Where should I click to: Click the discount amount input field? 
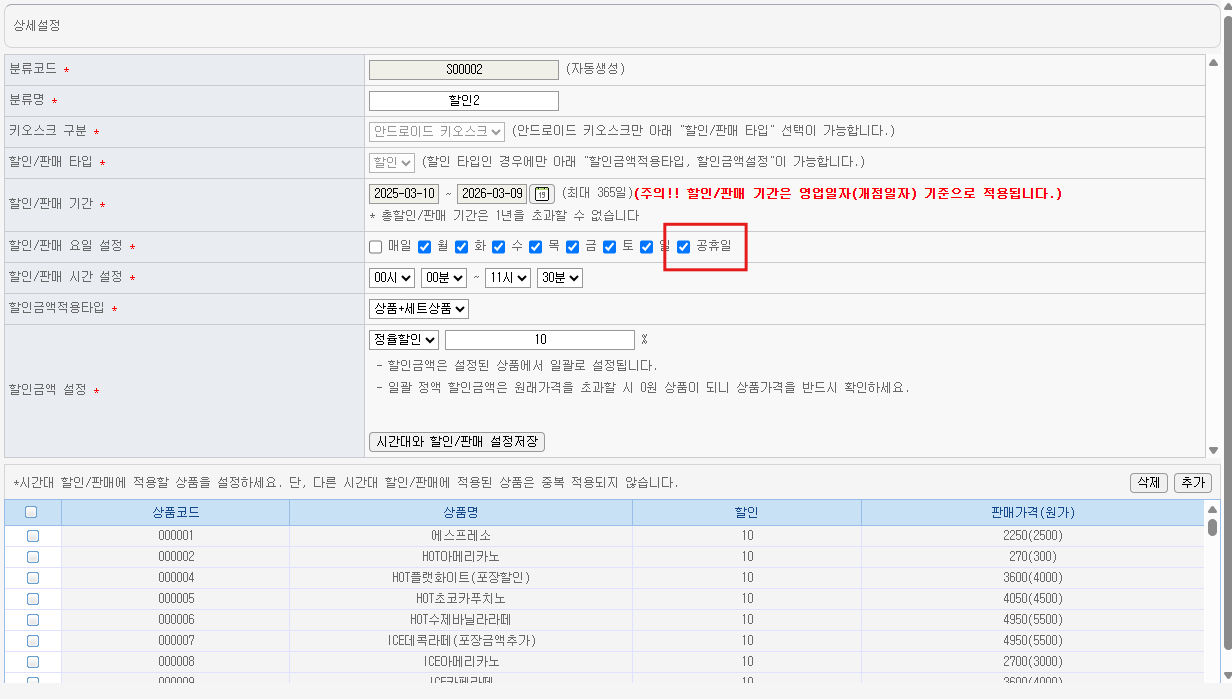[539, 340]
